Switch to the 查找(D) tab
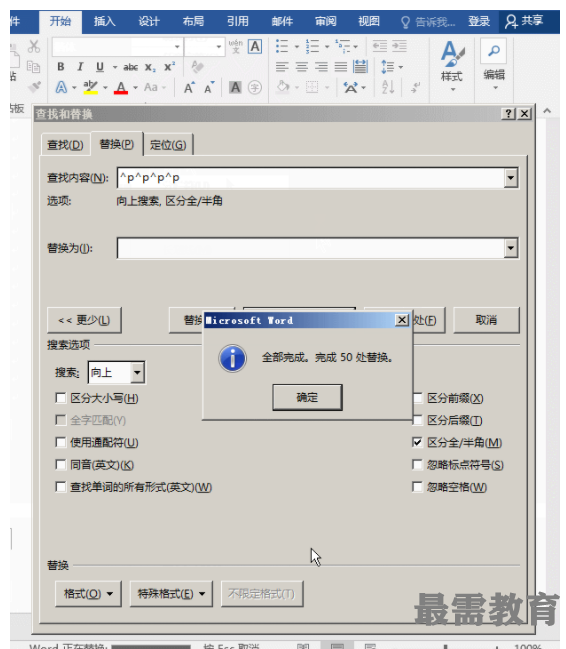This screenshot has height=649, width=566. pyautogui.click(x=65, y=145)
